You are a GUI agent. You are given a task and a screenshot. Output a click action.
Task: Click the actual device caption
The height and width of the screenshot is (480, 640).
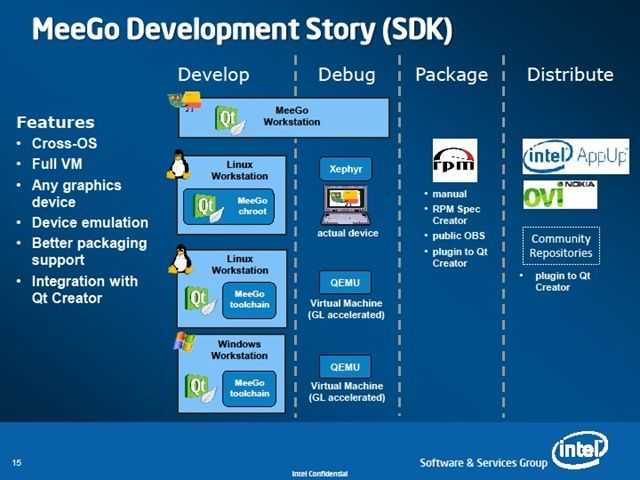[x=348, y=233]
